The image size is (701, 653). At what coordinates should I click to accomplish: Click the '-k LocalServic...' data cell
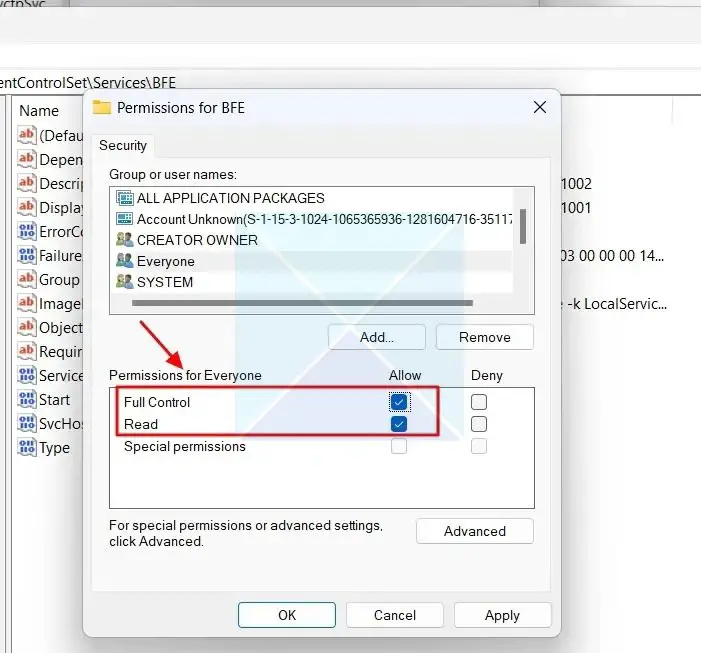[x=616, y=304]
